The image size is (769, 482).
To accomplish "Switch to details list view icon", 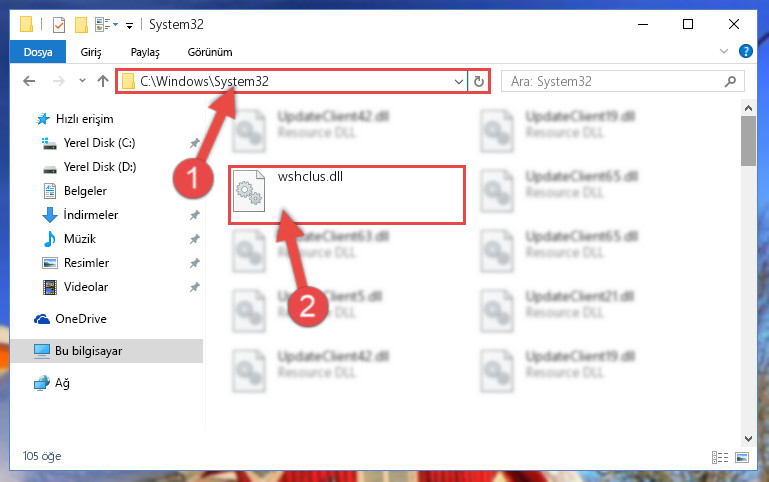I will tap(719, 457).
